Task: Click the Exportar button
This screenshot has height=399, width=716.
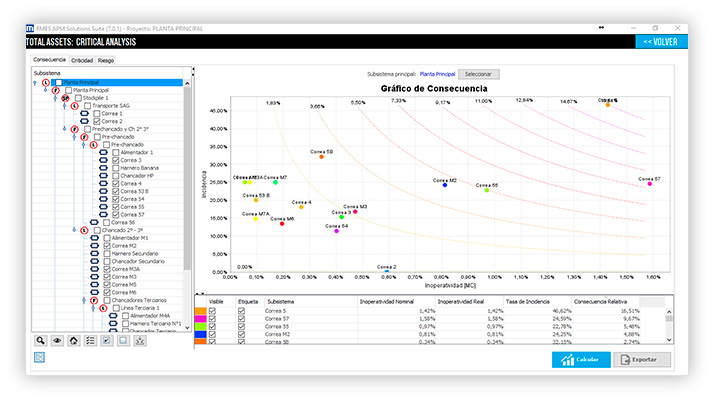Action: click(x=642, y=360)
